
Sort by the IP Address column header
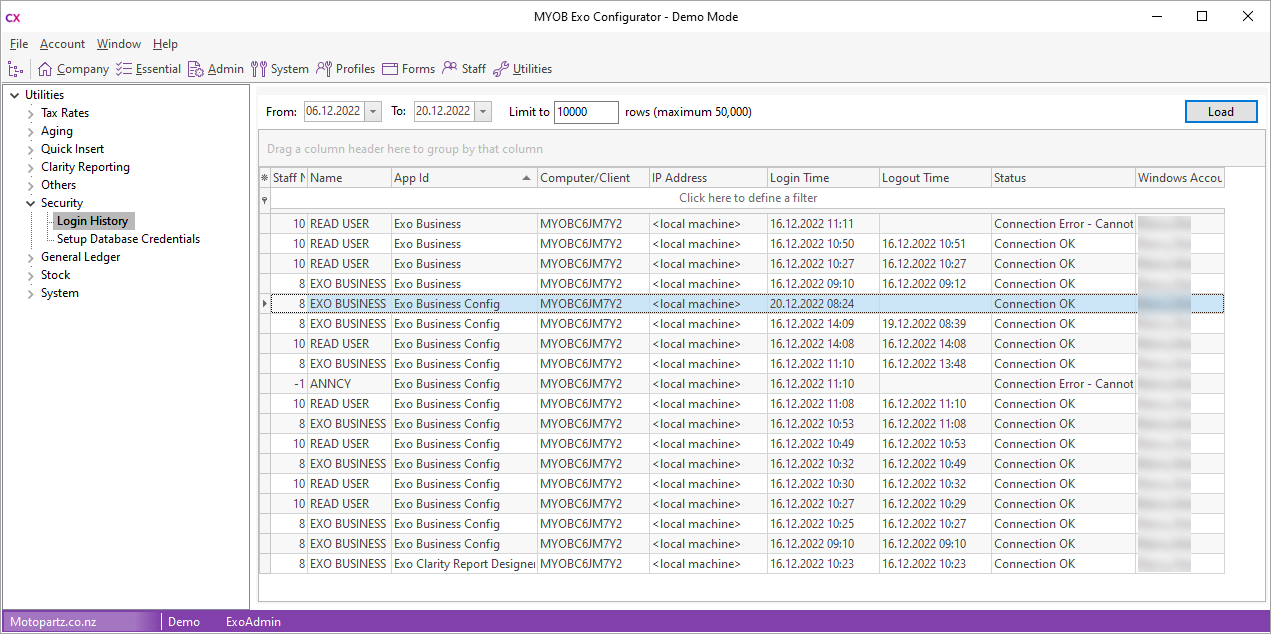[x=708, y=178]
